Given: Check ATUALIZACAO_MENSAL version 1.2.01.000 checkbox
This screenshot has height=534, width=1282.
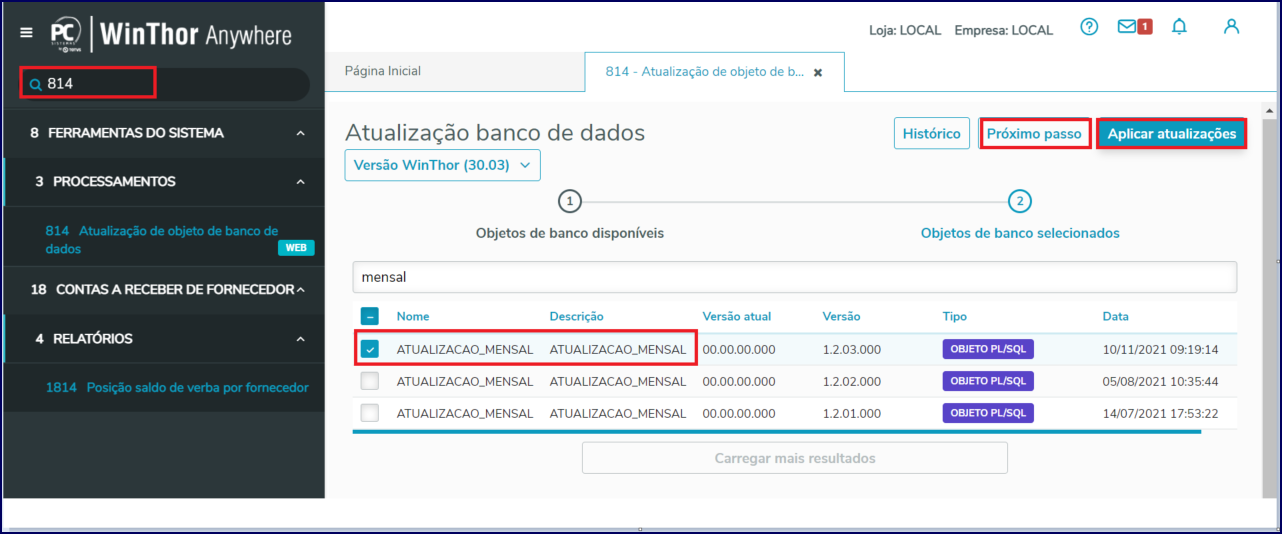Looking at the screenshot, I should click(x=370, y=413).
